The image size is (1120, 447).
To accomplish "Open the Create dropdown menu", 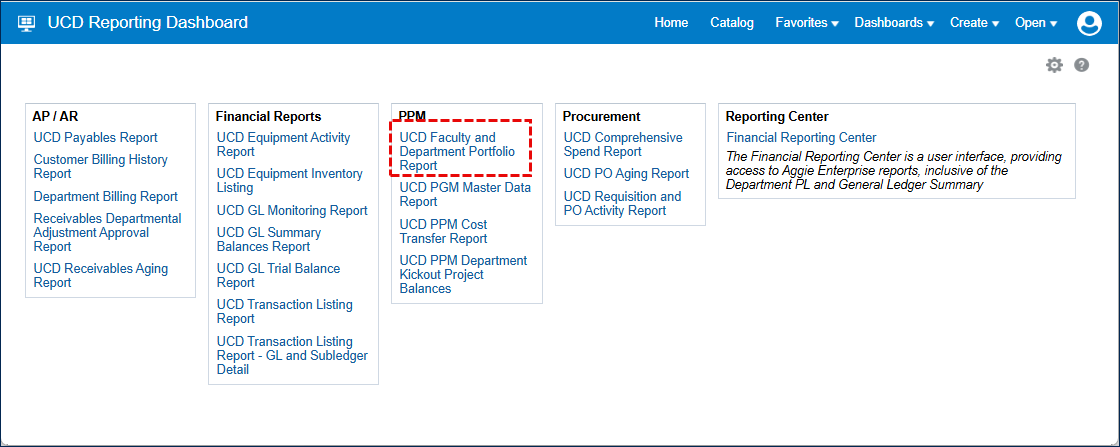I will 974,23.
